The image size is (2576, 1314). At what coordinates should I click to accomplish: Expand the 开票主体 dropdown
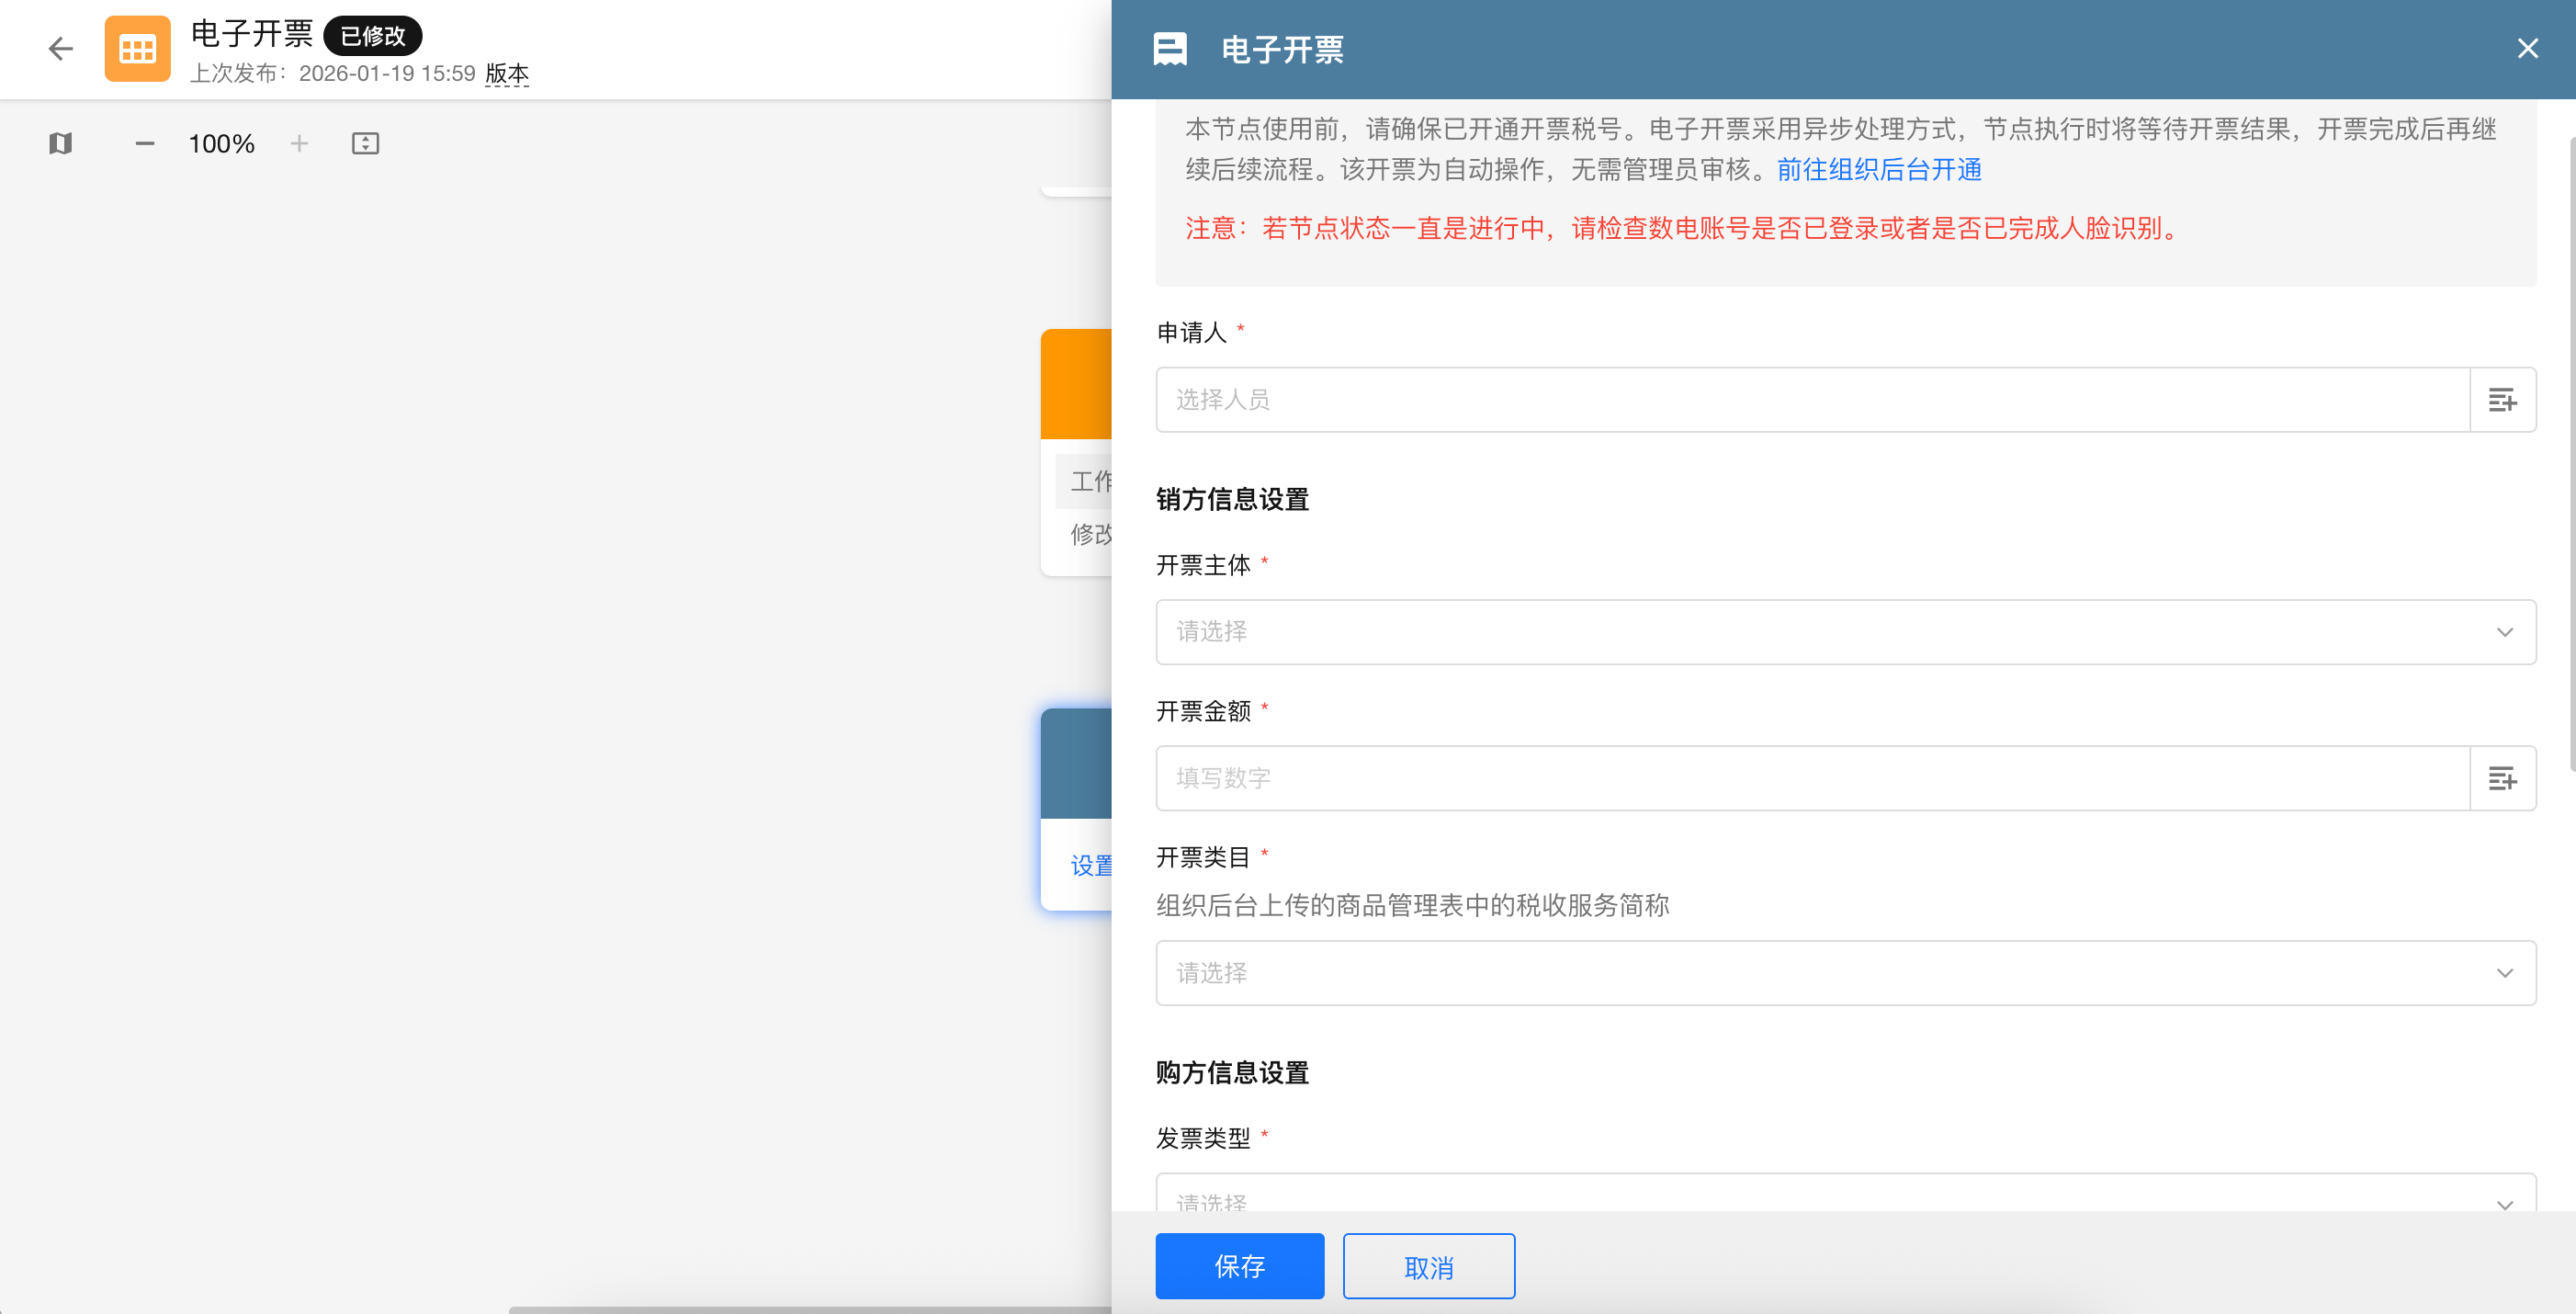pyautogui.click(x=1845, y=632)
